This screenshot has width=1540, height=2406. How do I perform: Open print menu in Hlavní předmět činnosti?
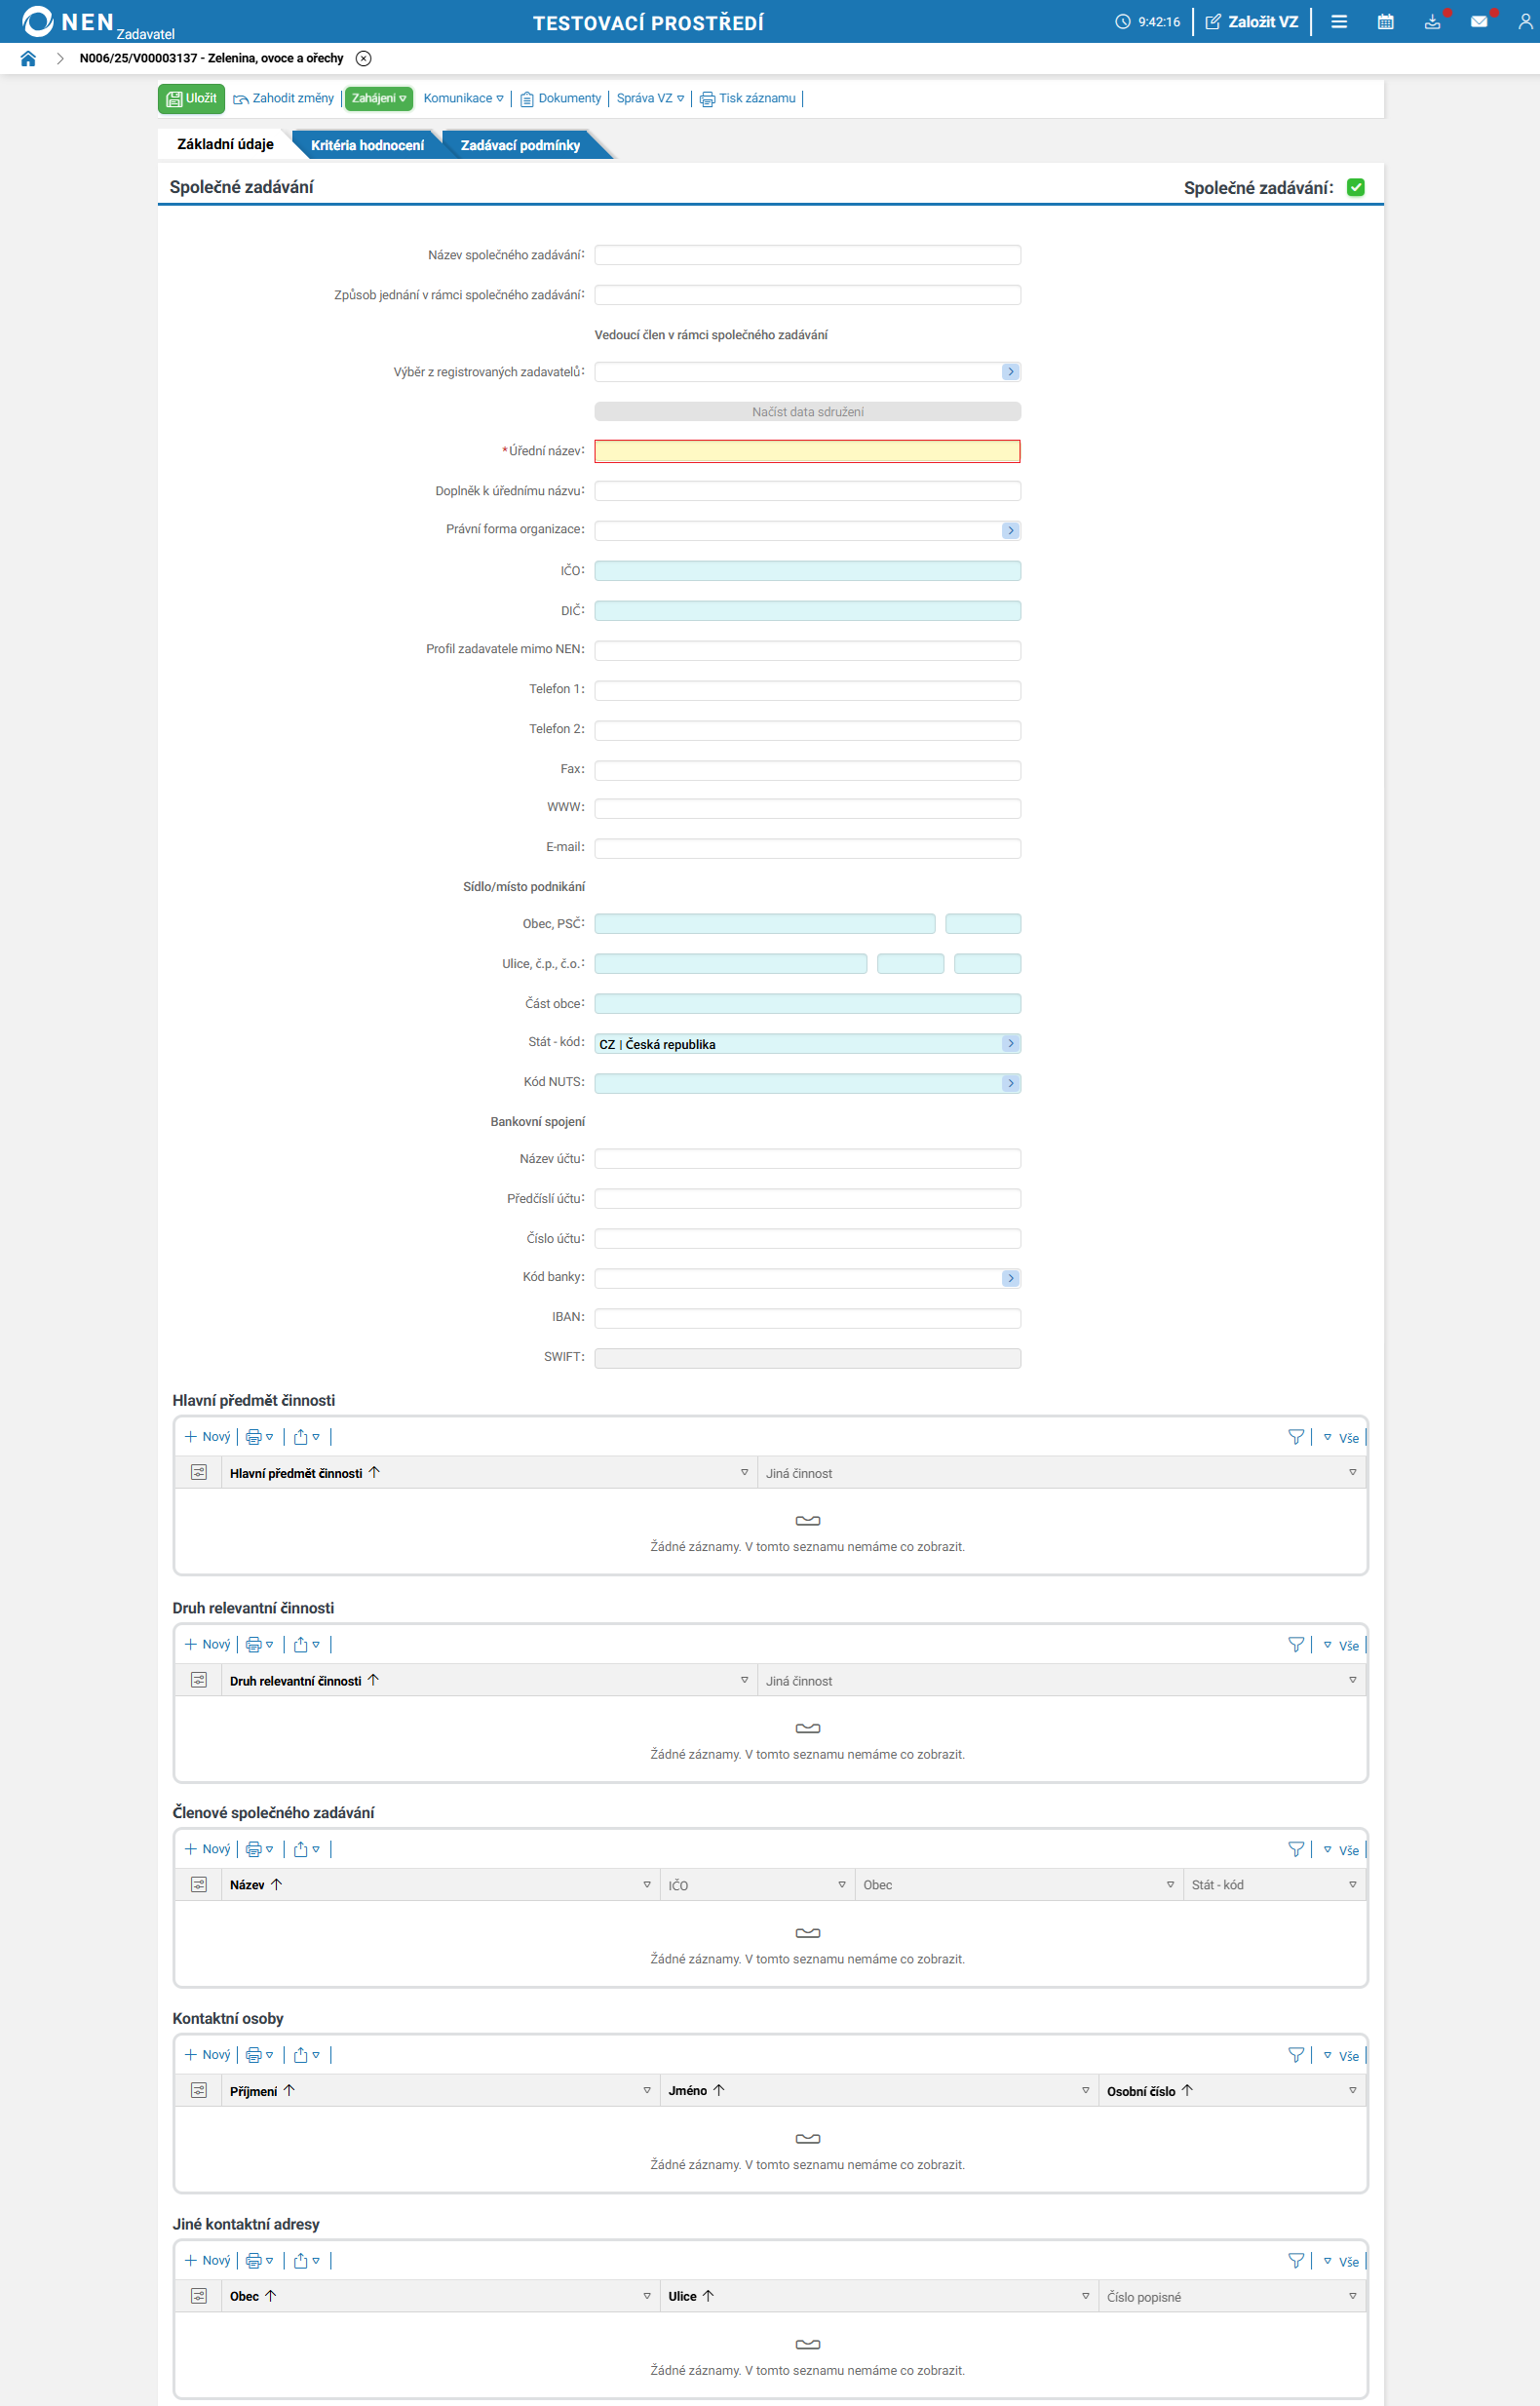click(x=259, y=1437)
